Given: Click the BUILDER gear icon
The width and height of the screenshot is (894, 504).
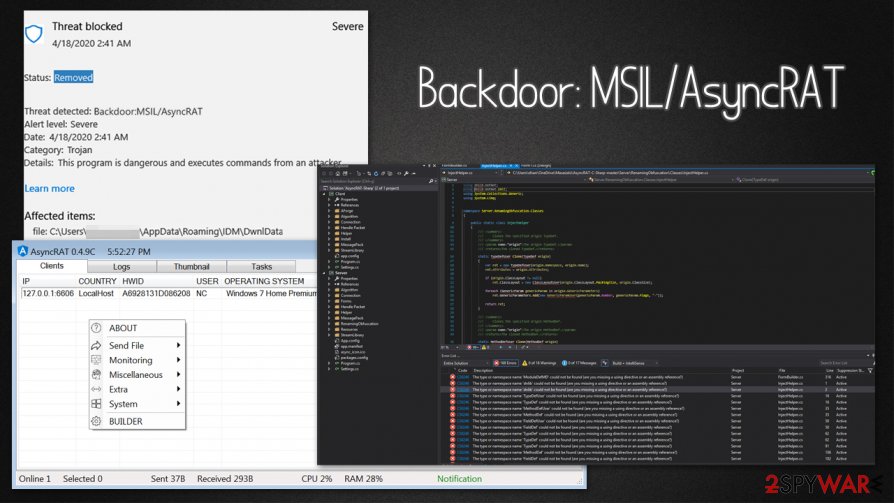Looking at the screenshot, I should 96,421.
